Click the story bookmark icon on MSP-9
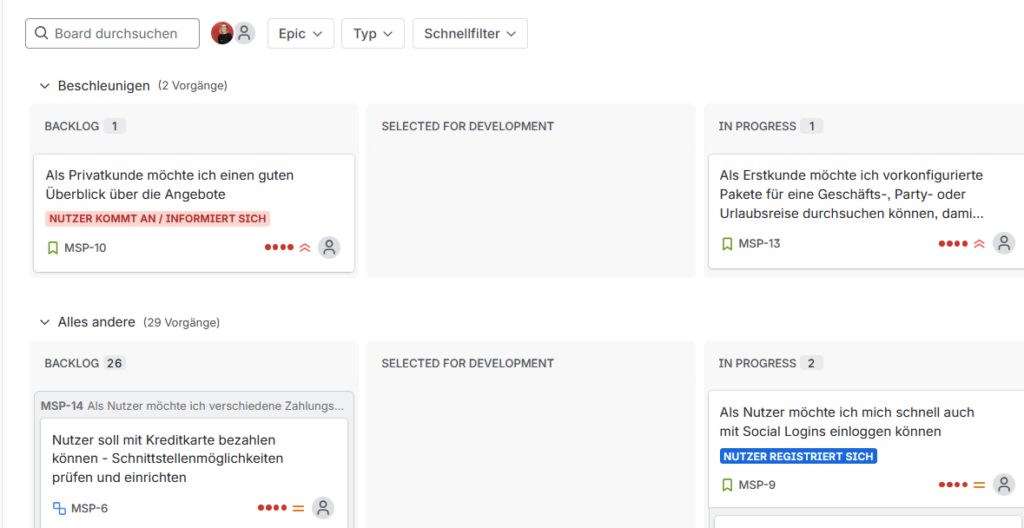 click(x=727, y=485)
